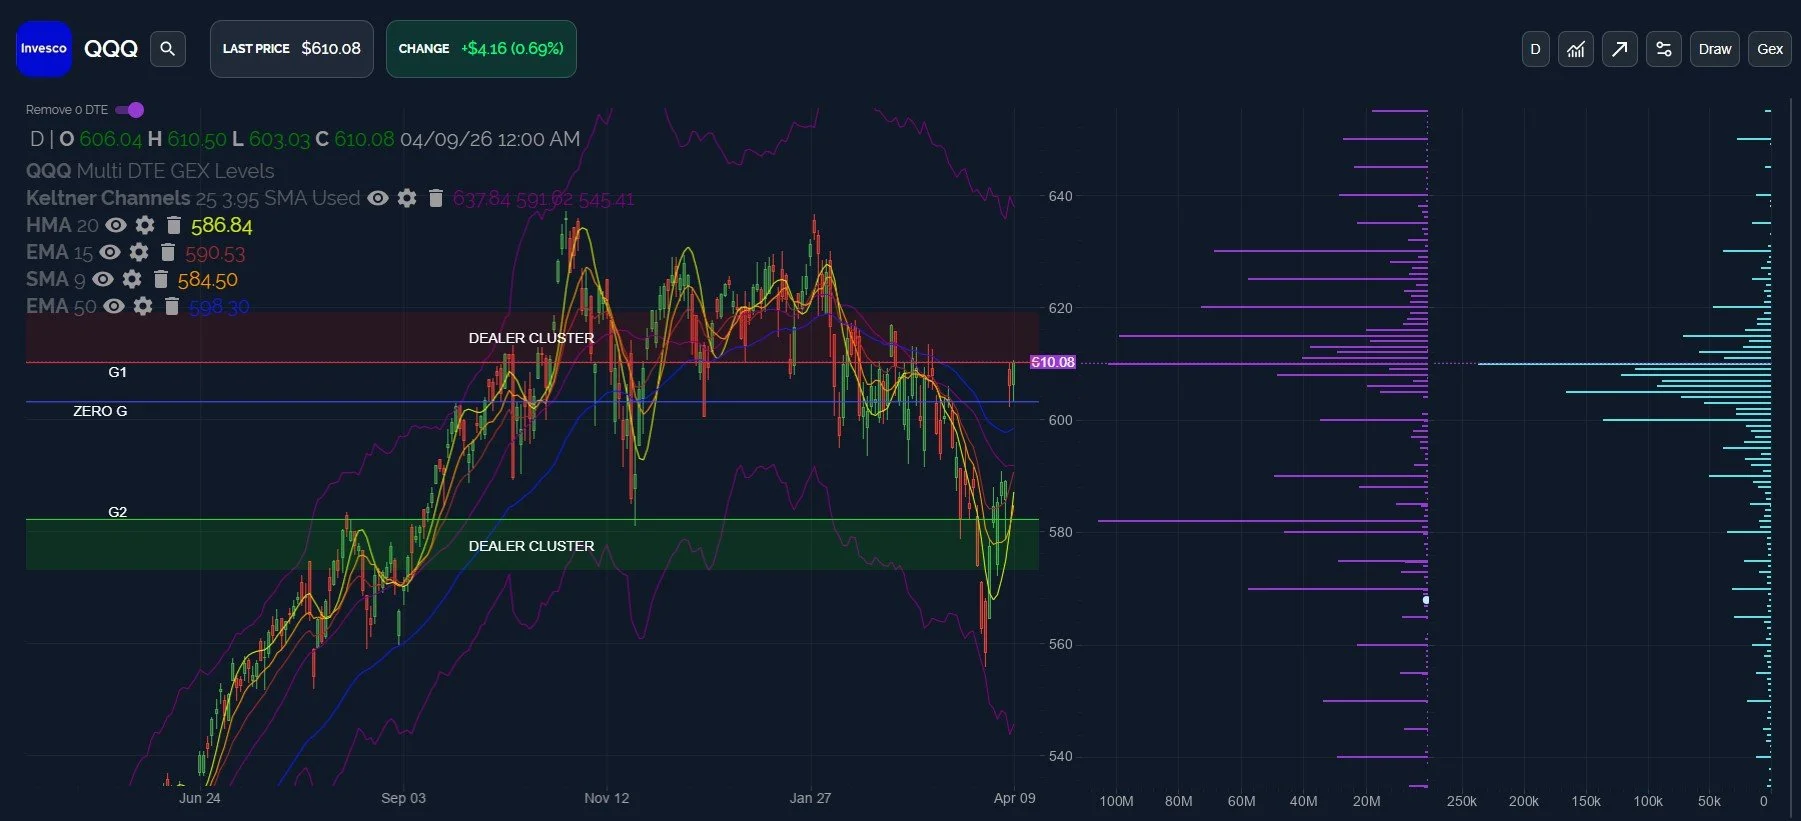Click the lower green DEALER CLUSTER label
The width and height of the screenshot is (1801, 821).
(531, 546)
